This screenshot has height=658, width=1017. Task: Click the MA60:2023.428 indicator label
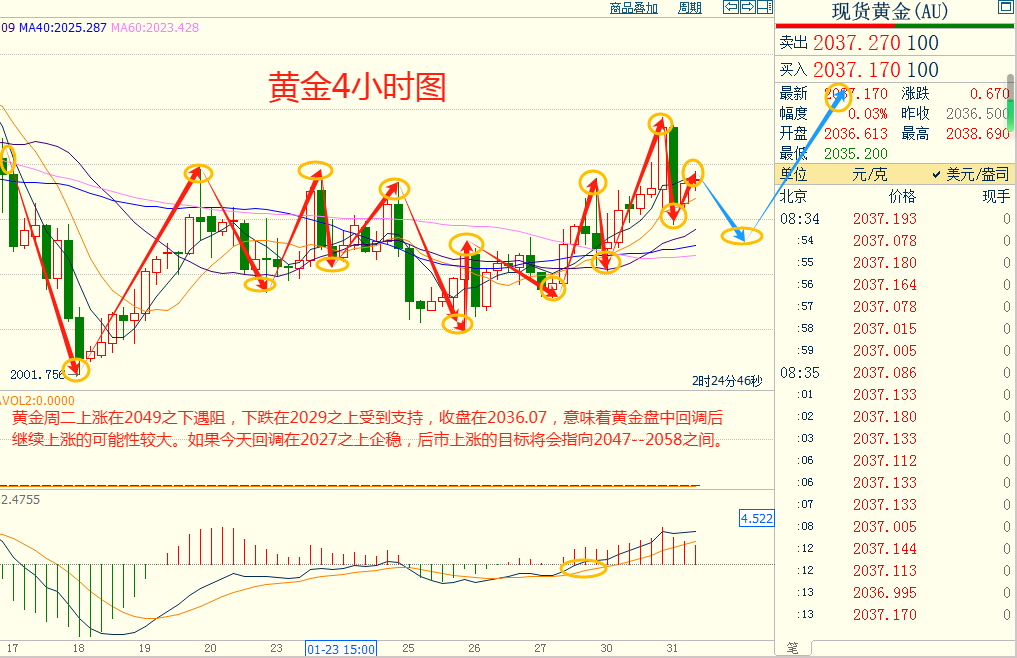[x=155, y=28]
